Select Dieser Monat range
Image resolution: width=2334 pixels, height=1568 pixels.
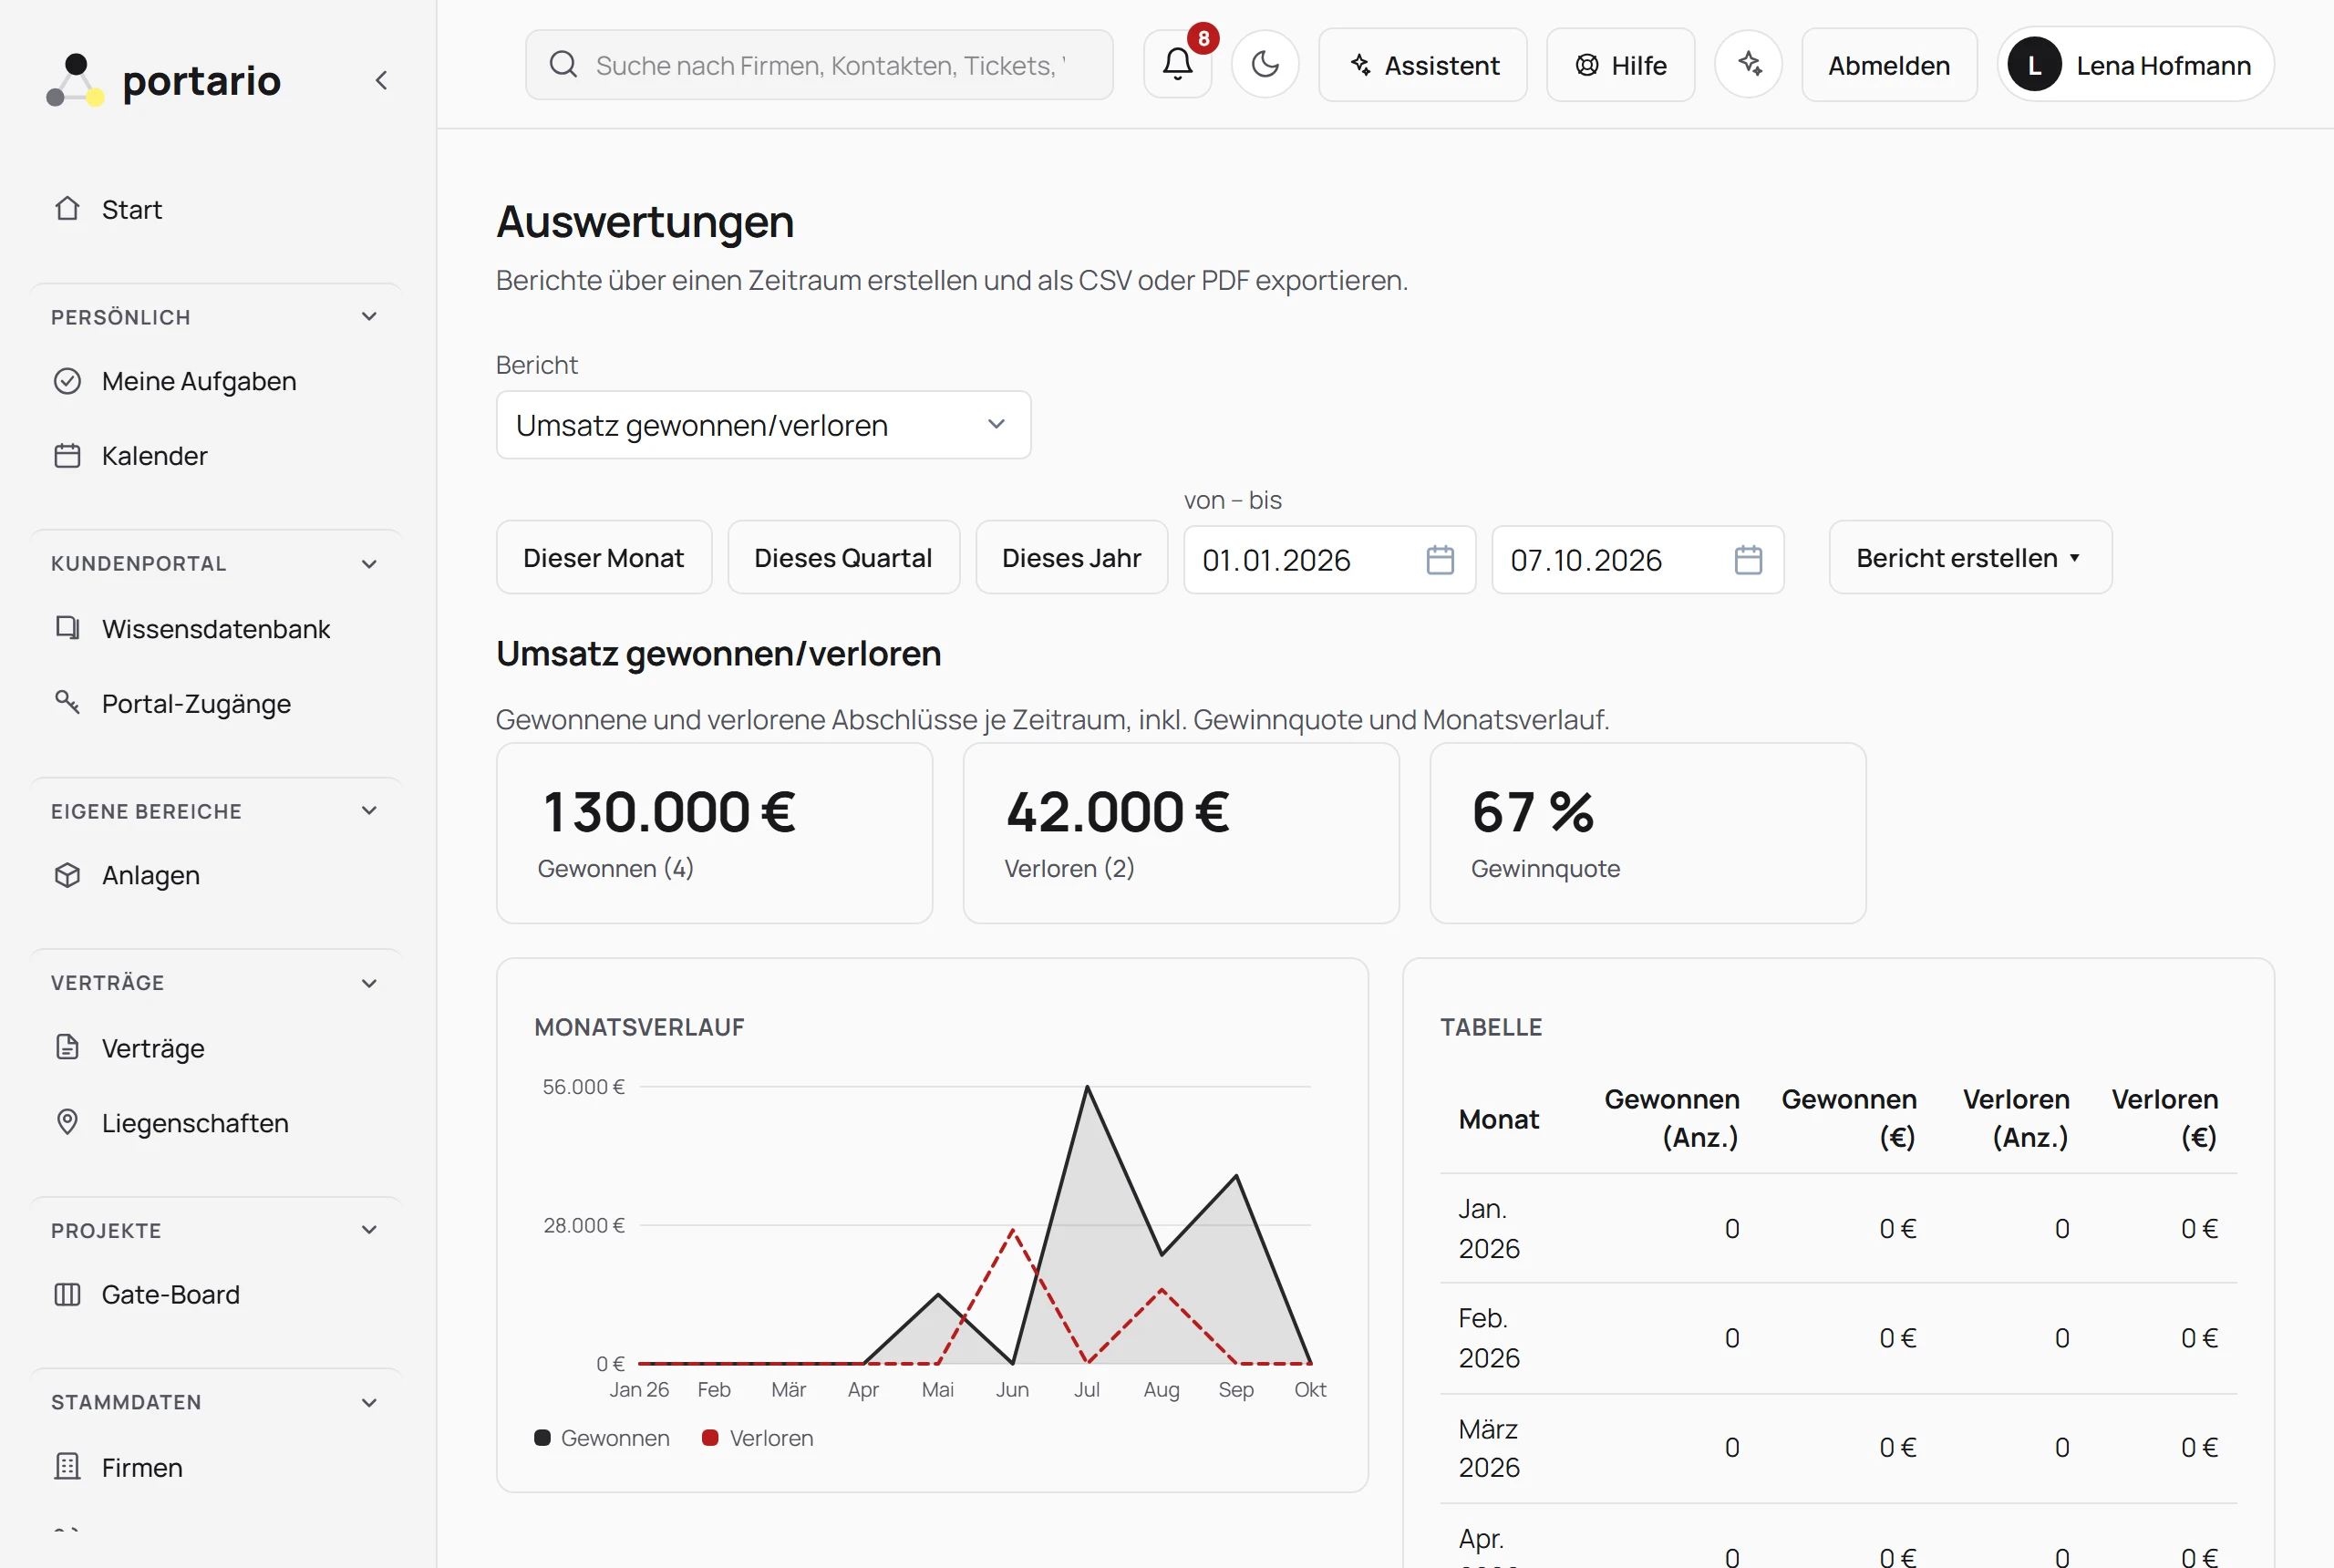[x=603, y=558]
